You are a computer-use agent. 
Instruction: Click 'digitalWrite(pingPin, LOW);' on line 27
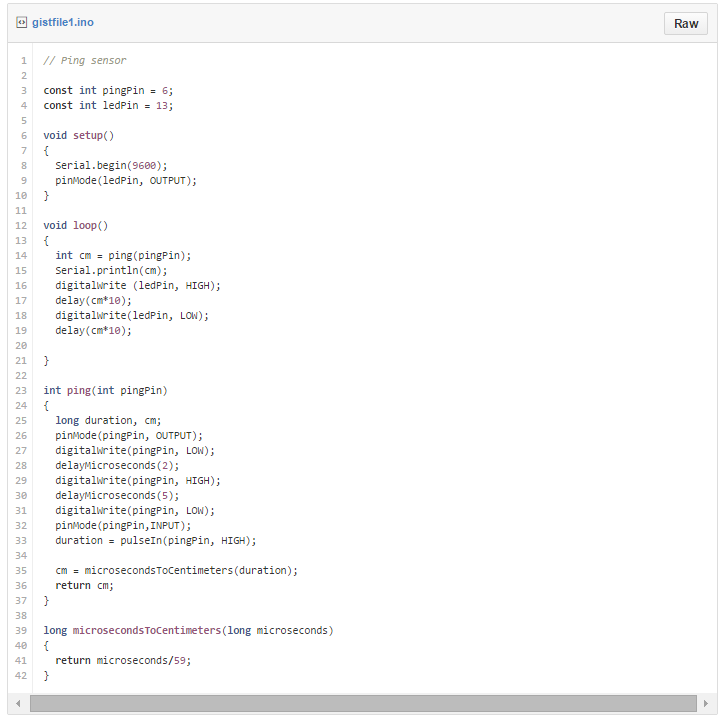pyautogui.click(x=135, y=450)
